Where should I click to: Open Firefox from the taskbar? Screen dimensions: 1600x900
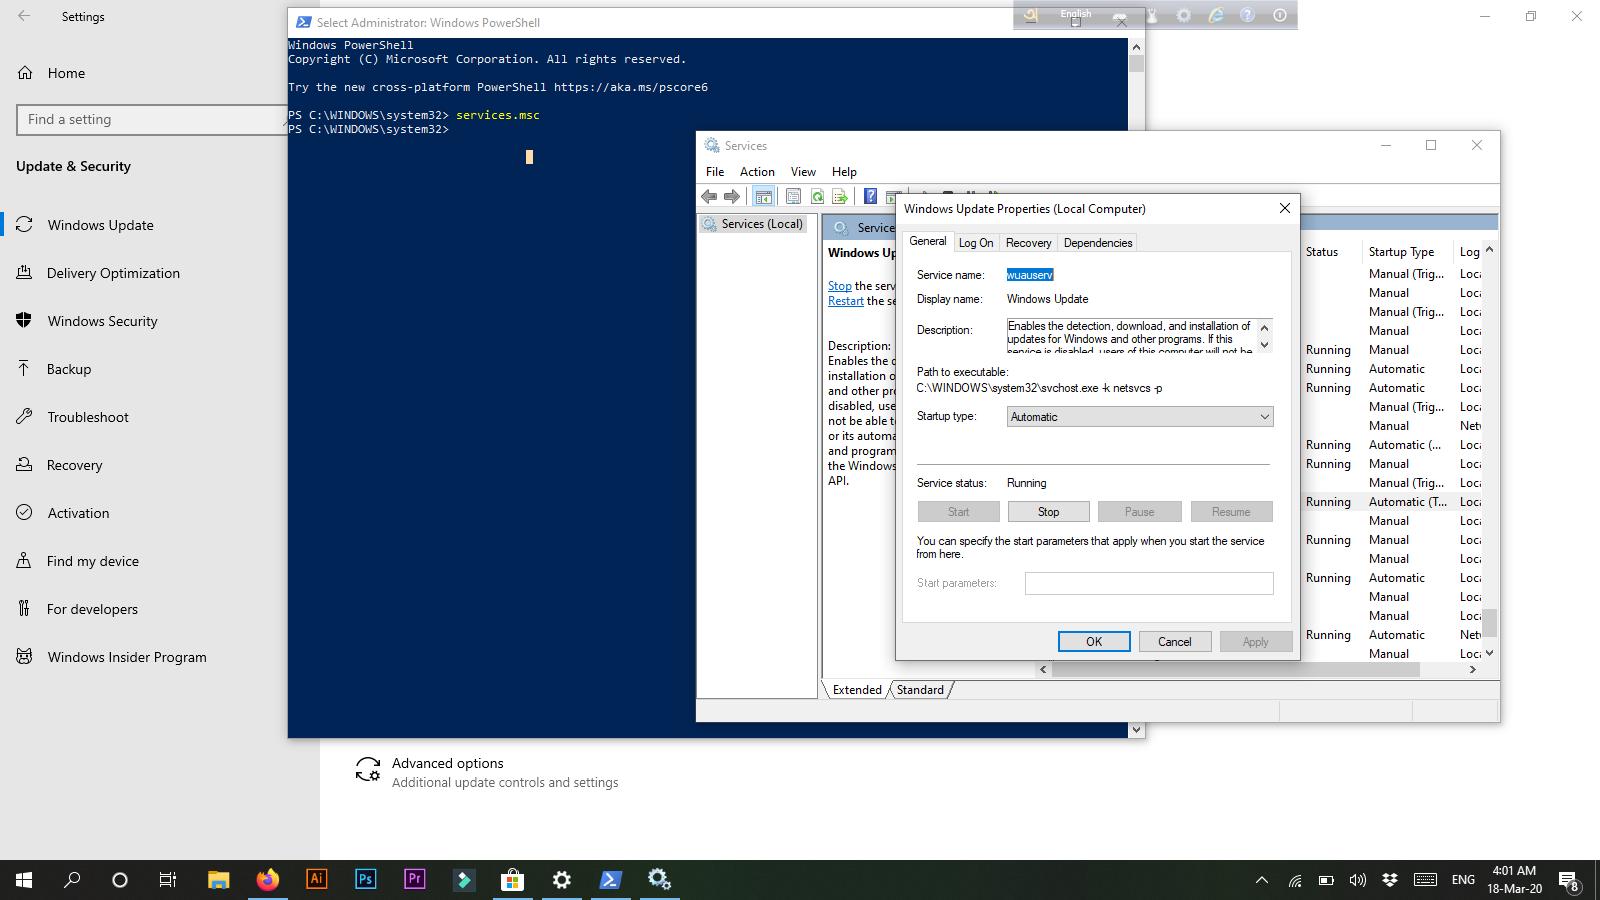click(x=267, y=880)
